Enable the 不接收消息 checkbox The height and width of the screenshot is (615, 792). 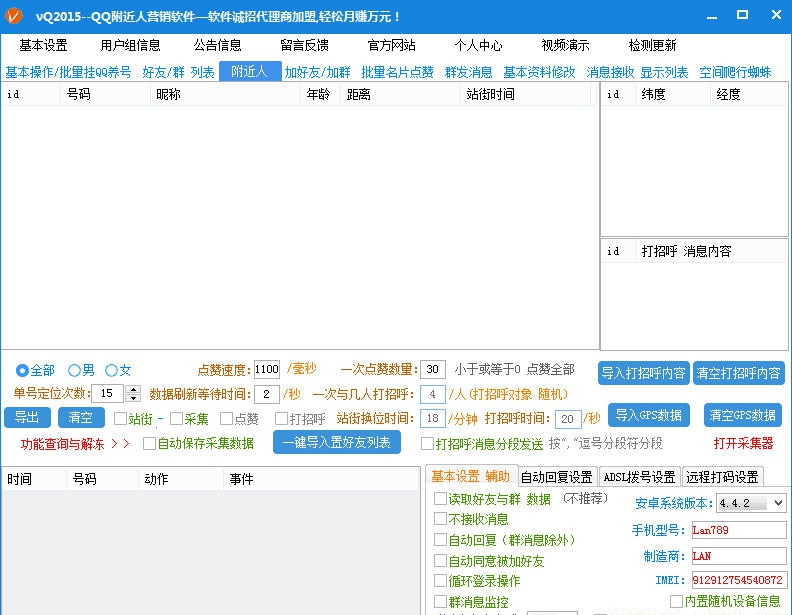(440, 519)
